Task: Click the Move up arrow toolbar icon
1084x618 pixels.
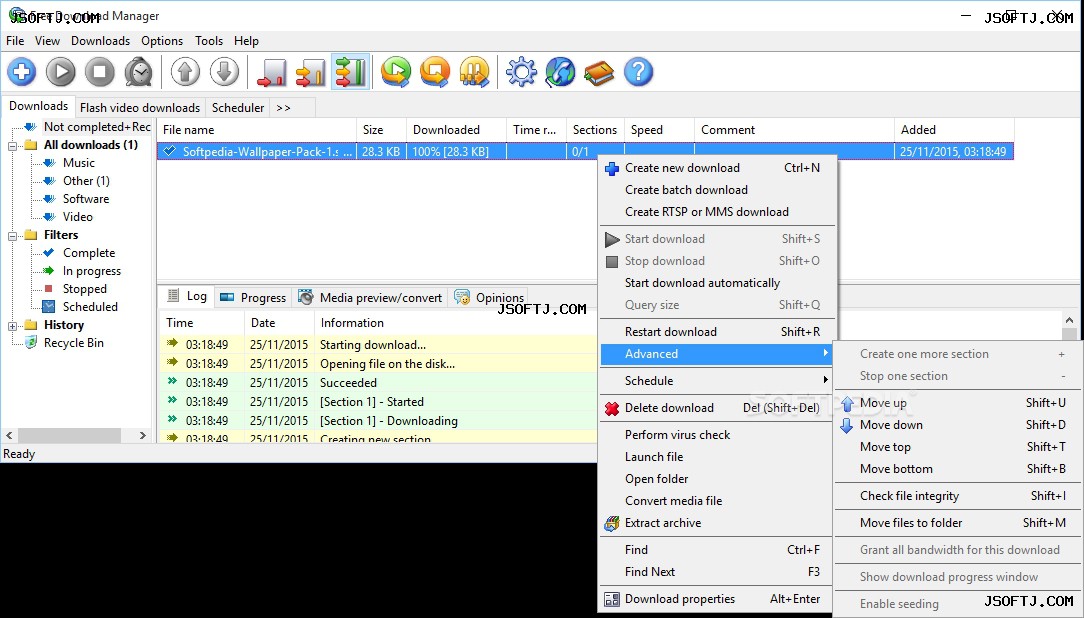Action: [185, 72]
